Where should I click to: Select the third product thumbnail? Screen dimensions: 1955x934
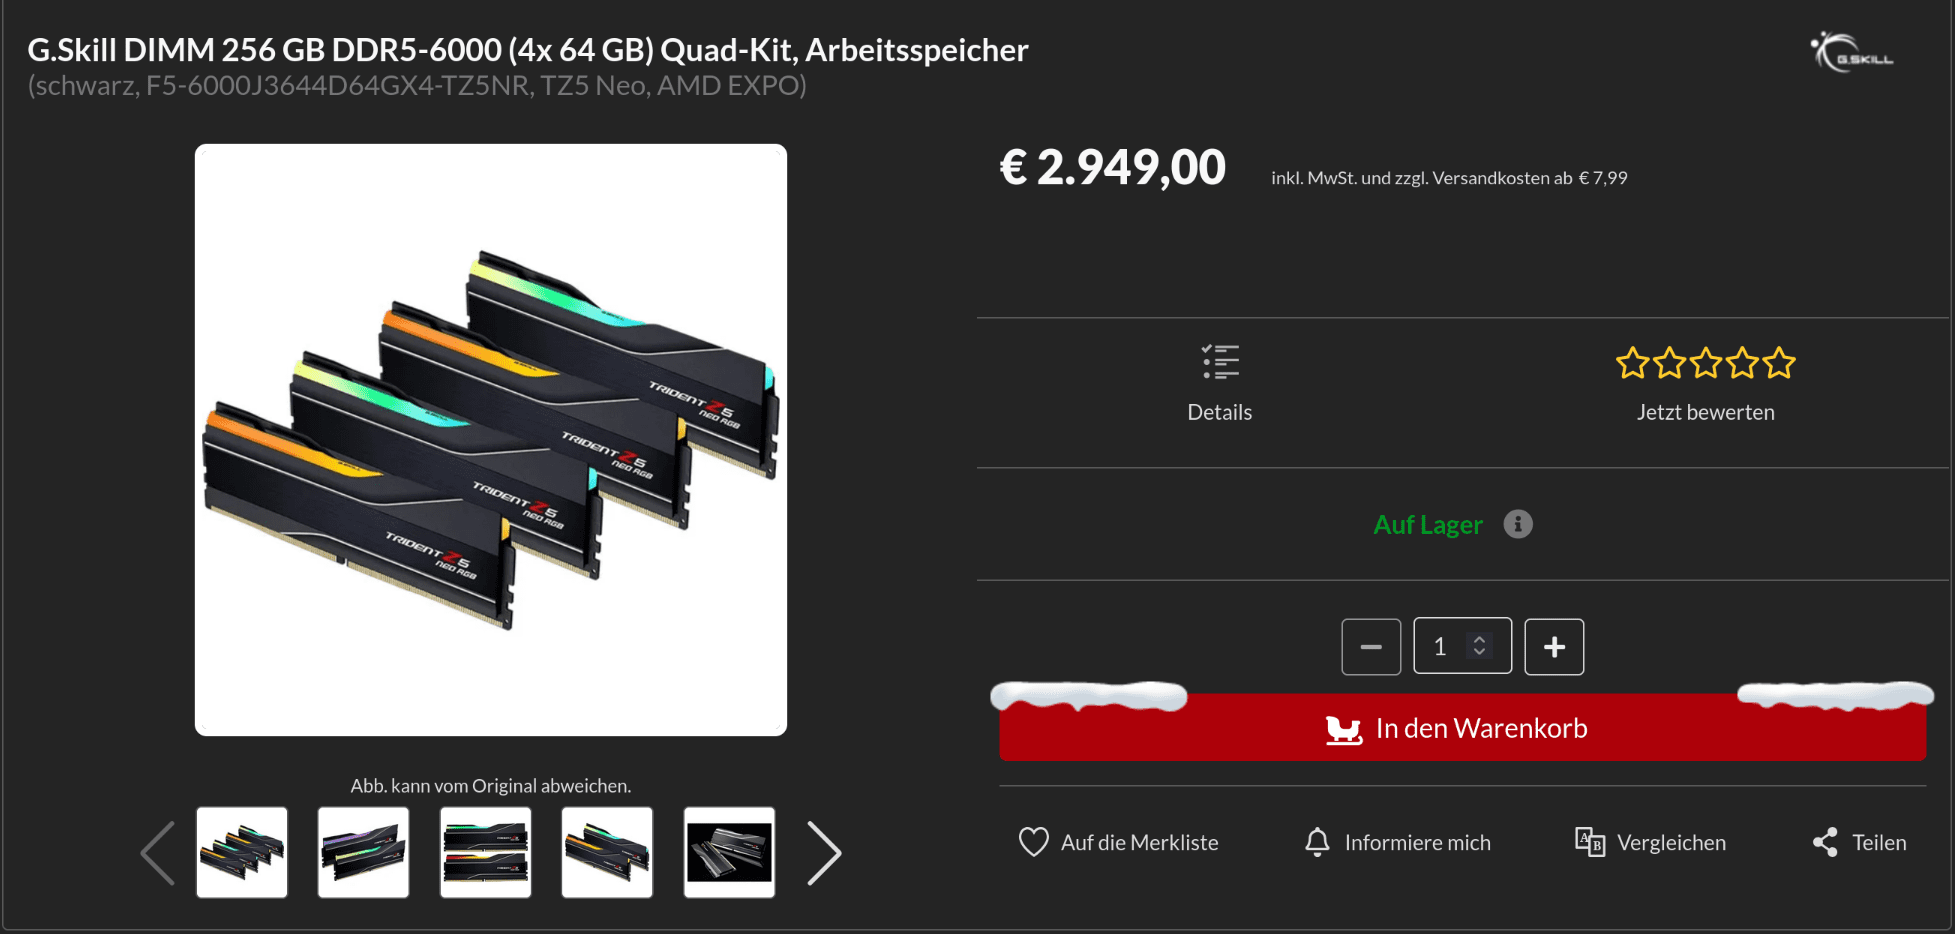coord(485,853)
